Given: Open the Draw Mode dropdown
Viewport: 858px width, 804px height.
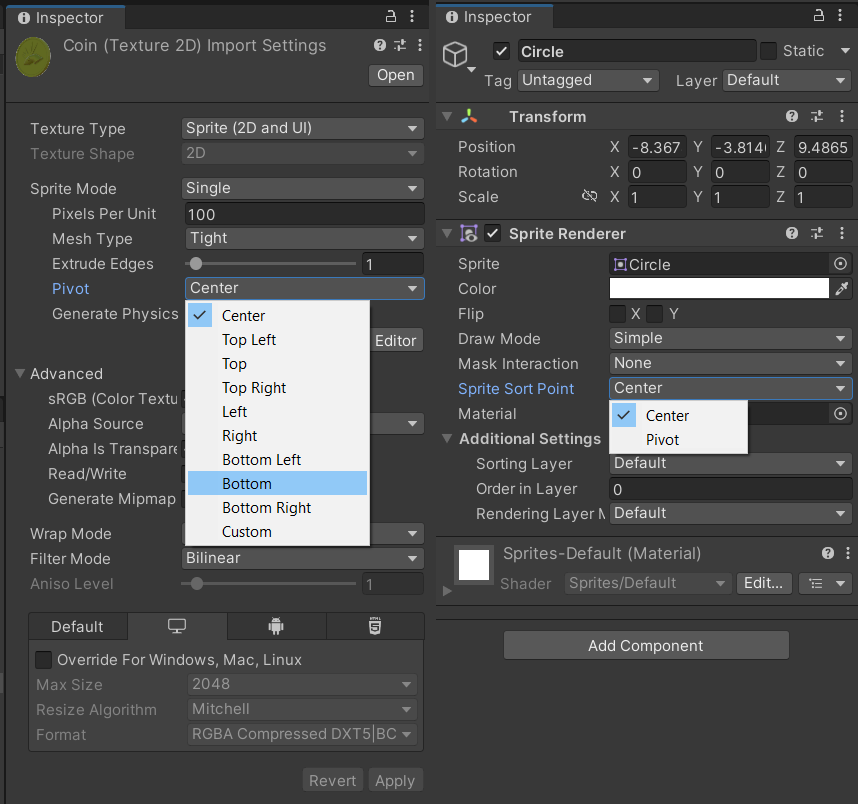Looking at the screenshot, I should coord(731,338).
